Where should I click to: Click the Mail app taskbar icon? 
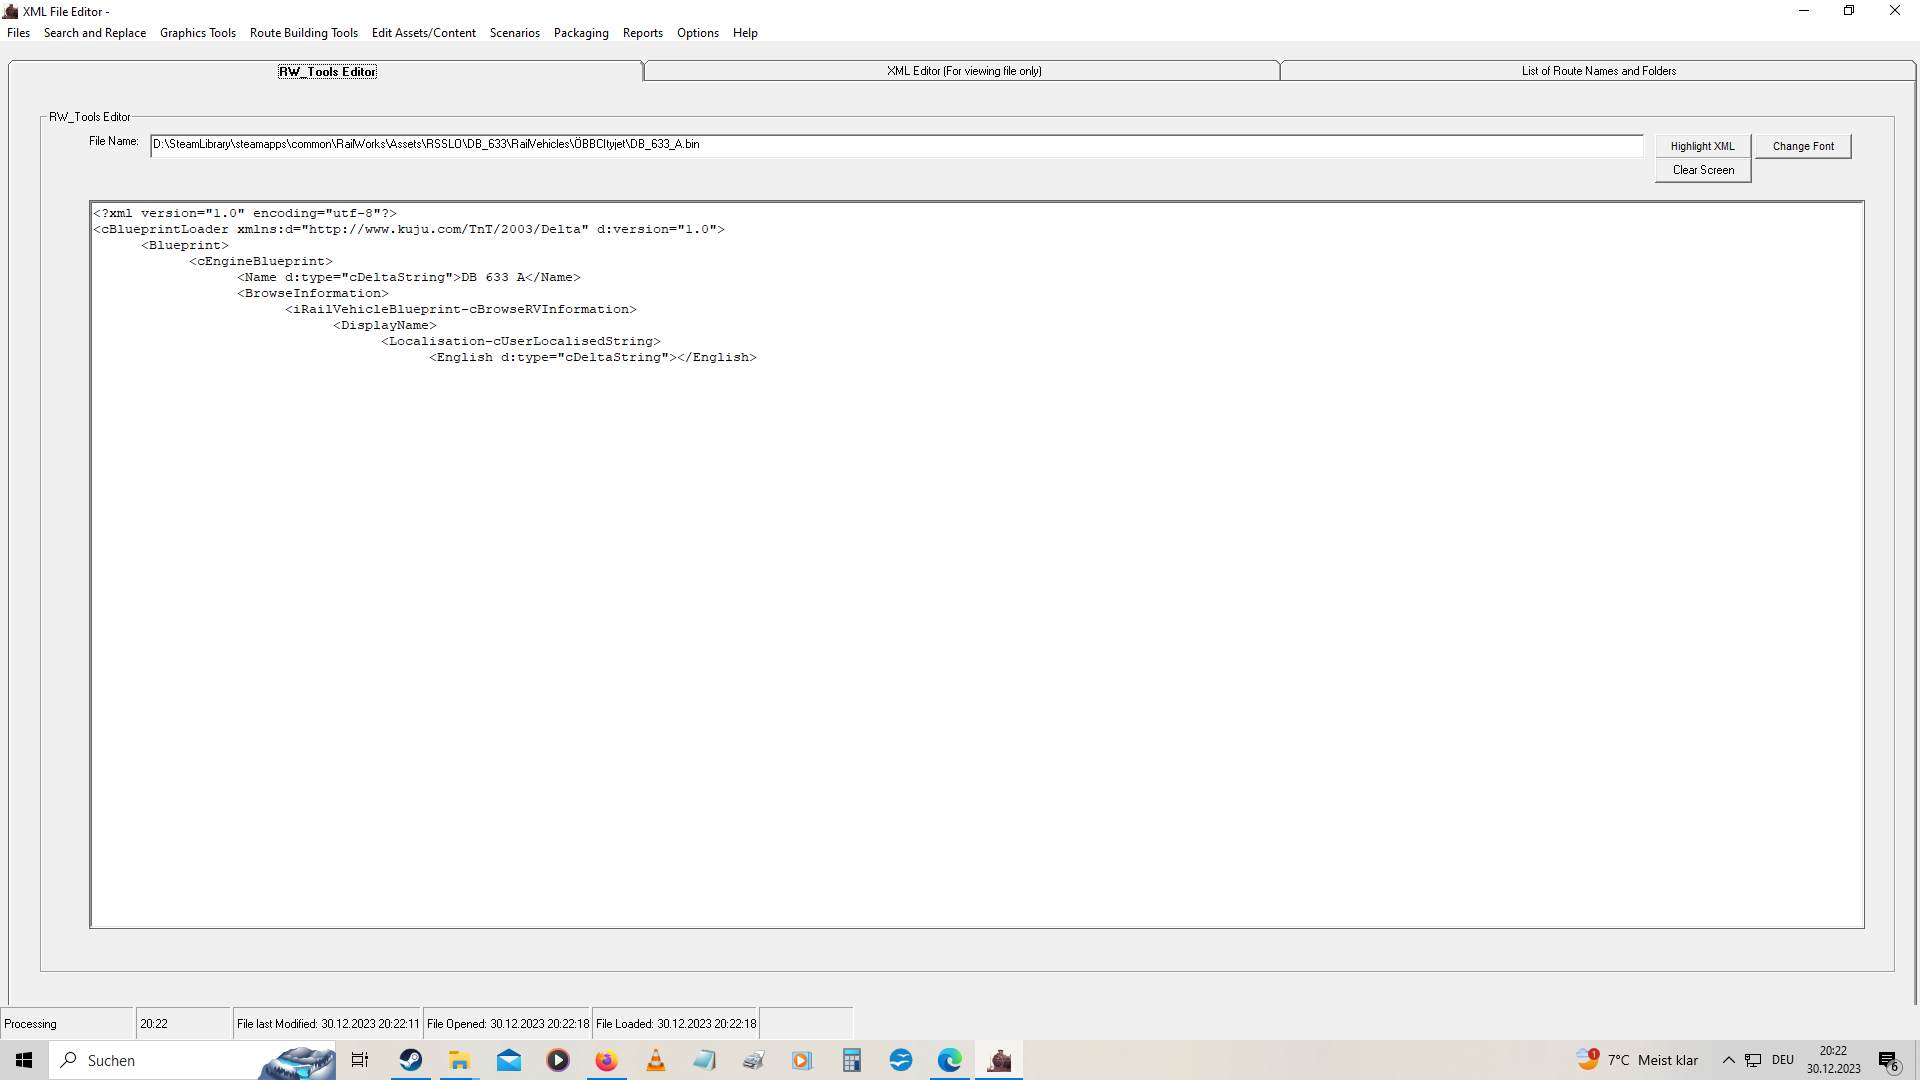509,1060
